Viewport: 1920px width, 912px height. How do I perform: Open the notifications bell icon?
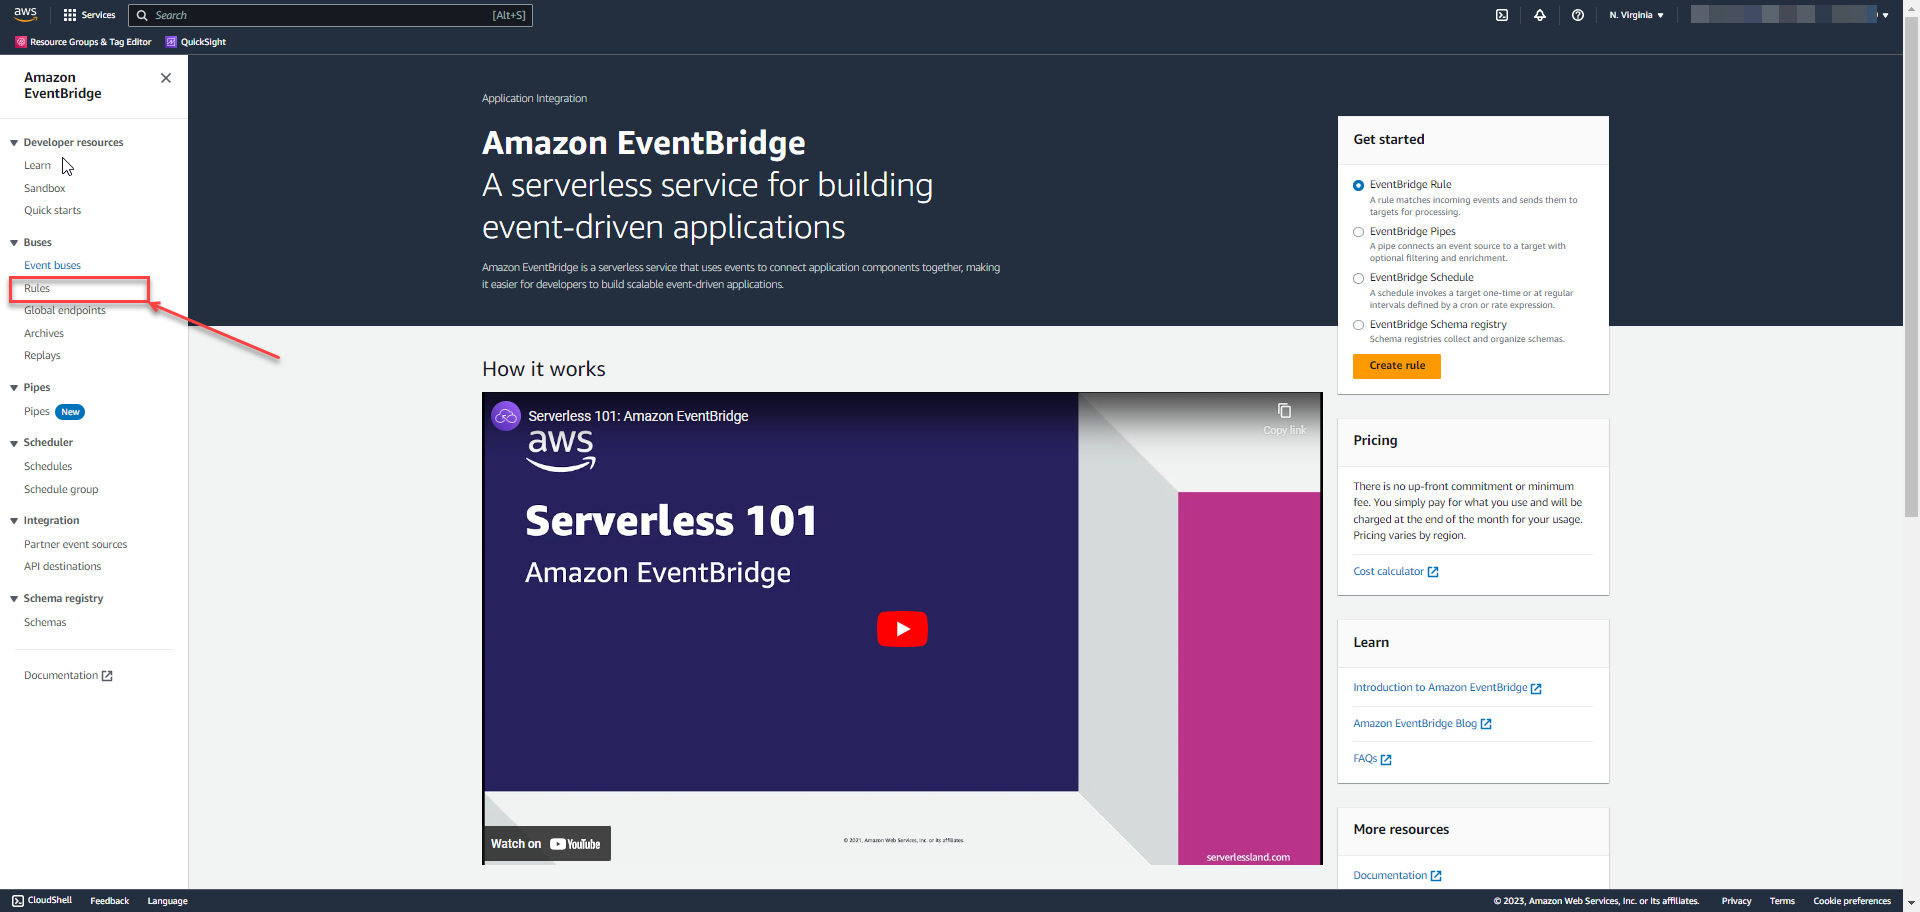(x=1540, y=15)
